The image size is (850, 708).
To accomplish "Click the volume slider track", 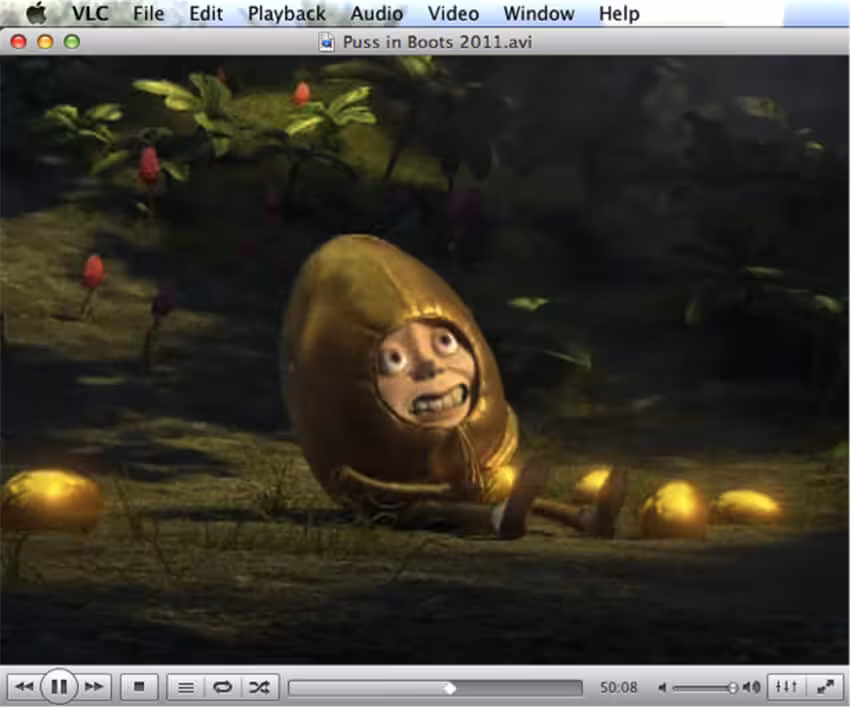I will pyautogui.click(x=703, y=688).
